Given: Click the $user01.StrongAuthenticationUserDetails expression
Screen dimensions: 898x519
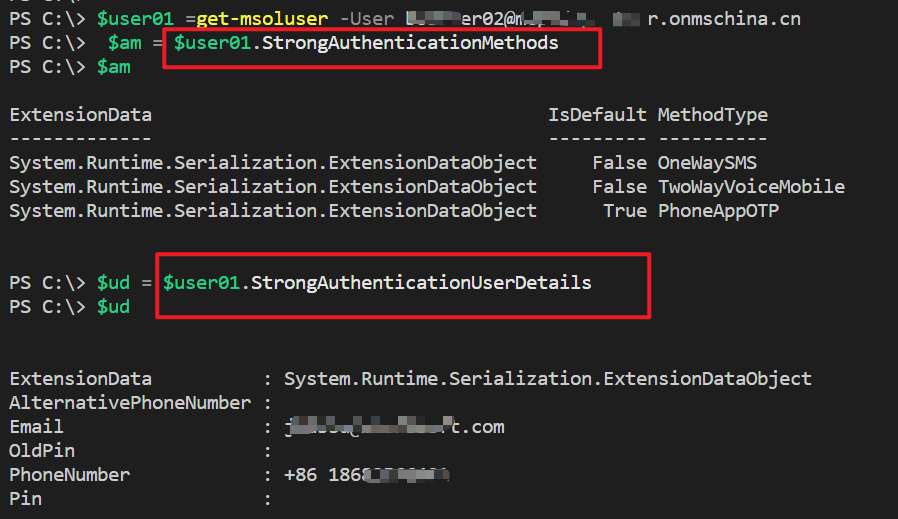Looking at the screenshot, I should point(378,283).
